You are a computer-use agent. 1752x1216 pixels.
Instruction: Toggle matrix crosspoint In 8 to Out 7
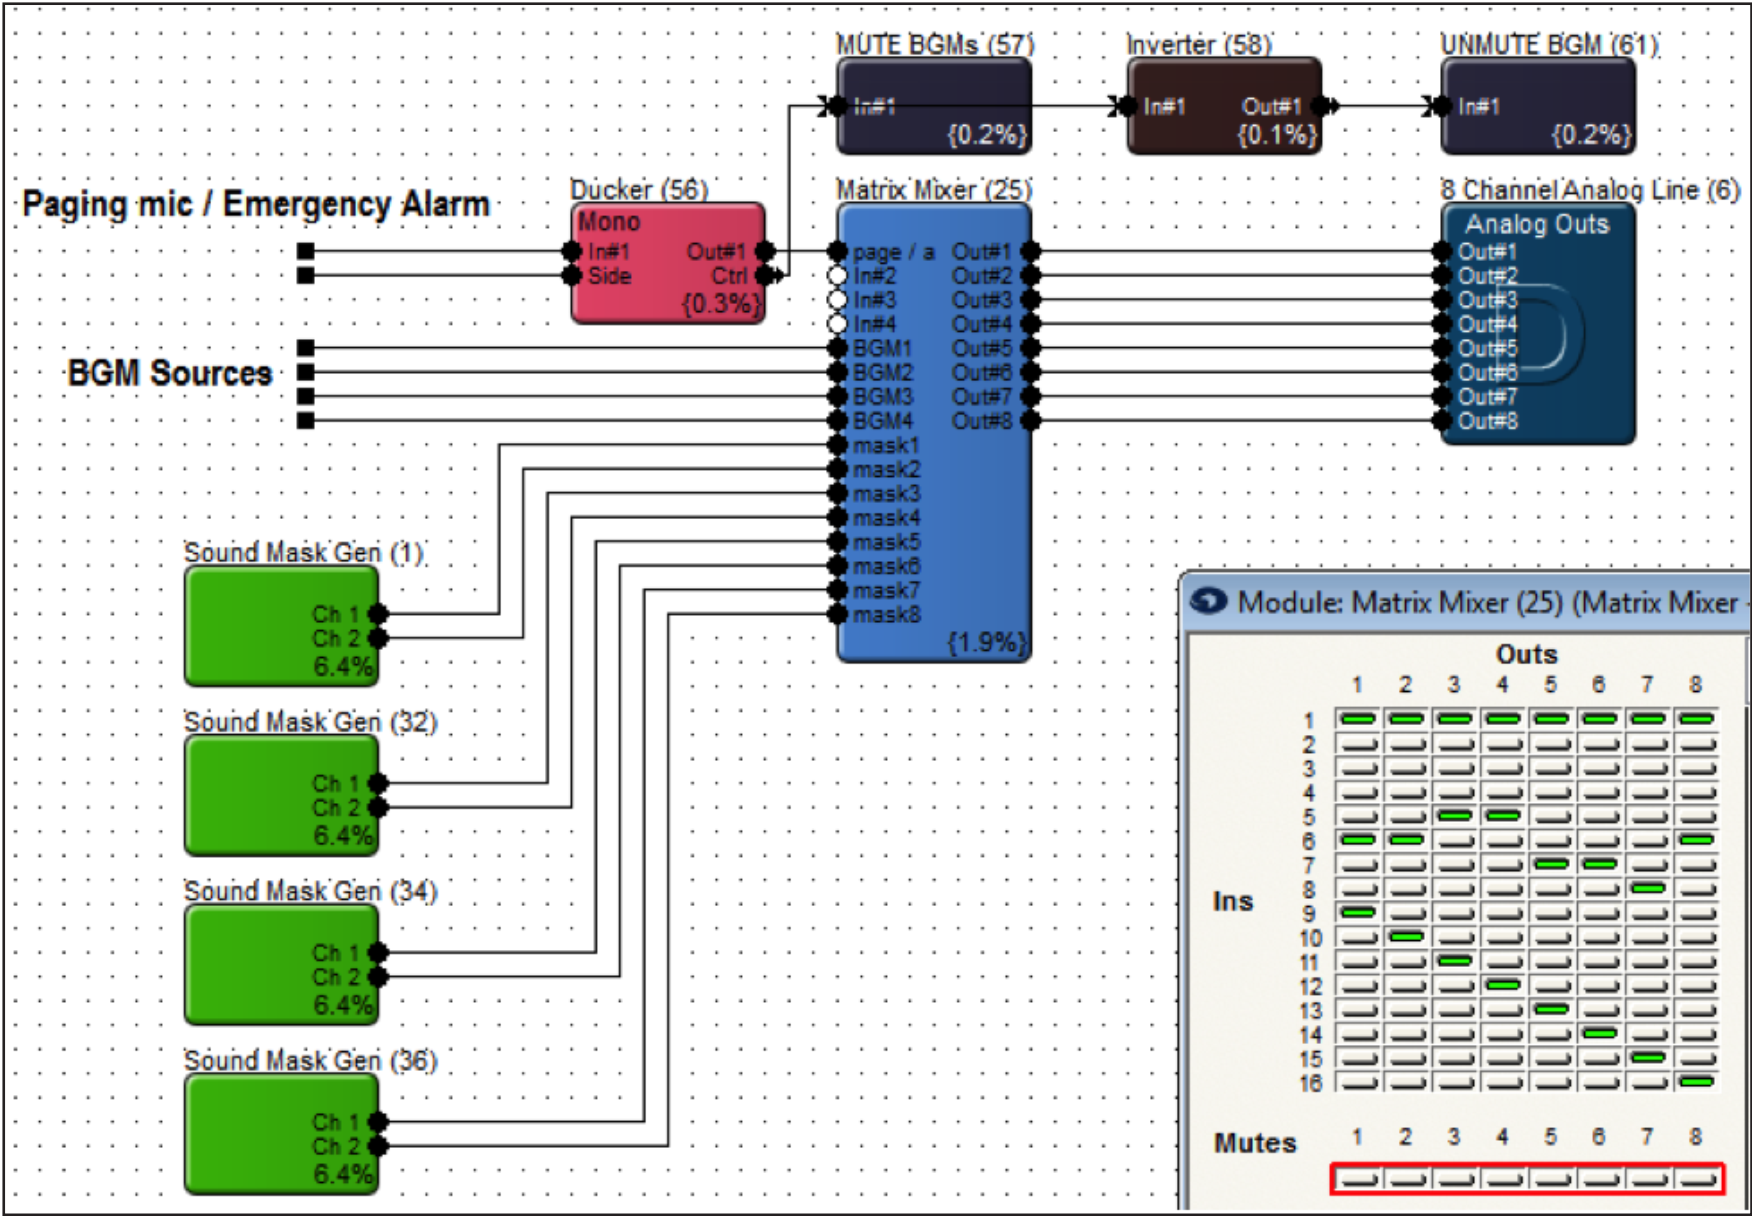coord(1648,888)
